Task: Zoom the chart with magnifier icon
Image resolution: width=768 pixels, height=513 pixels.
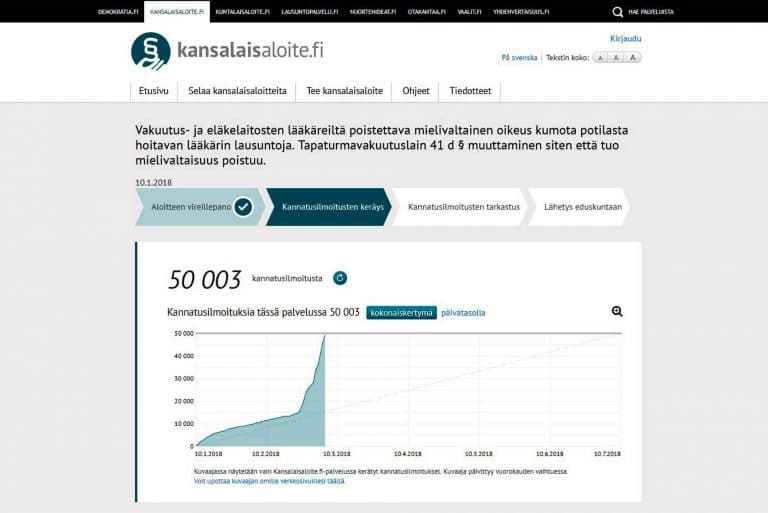Action: (617, 312)
